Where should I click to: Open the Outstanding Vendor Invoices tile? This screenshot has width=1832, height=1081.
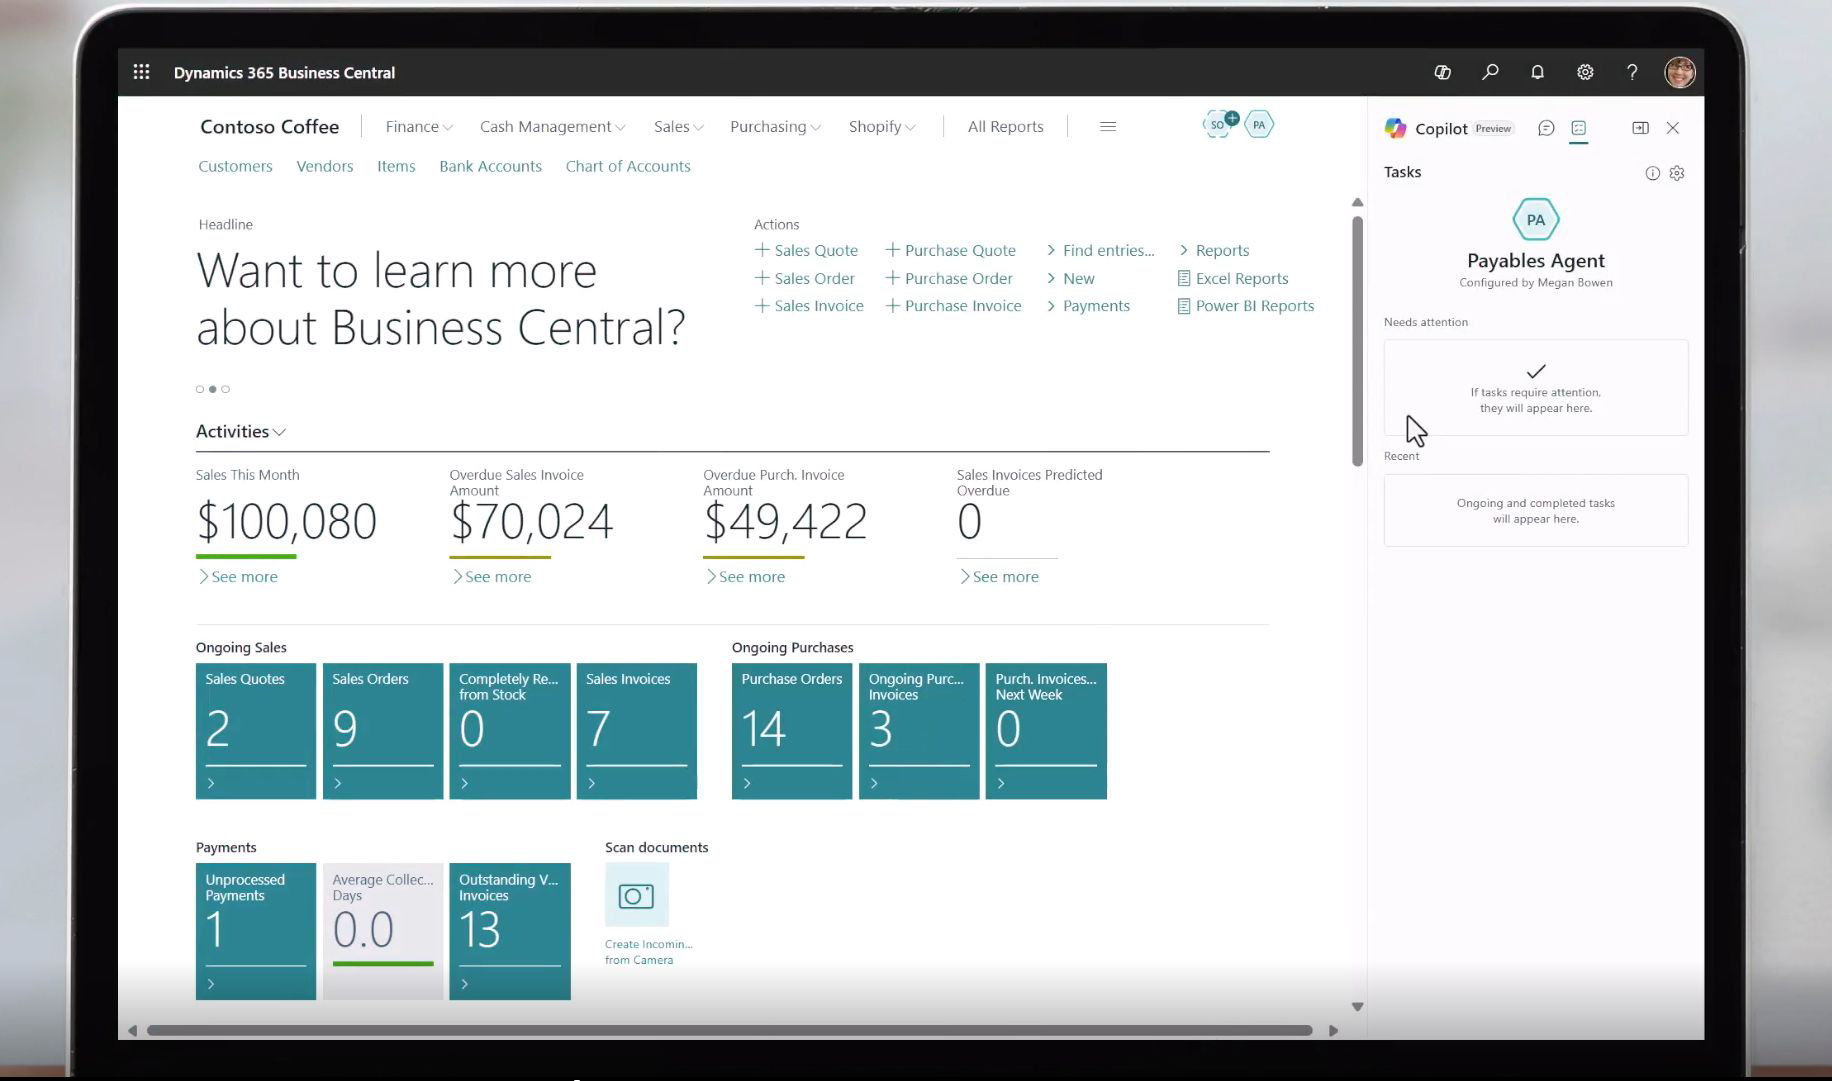510,931
